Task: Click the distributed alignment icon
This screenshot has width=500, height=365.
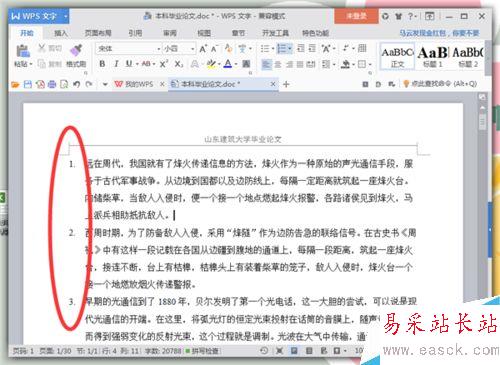Action: (x=311, y=64)
